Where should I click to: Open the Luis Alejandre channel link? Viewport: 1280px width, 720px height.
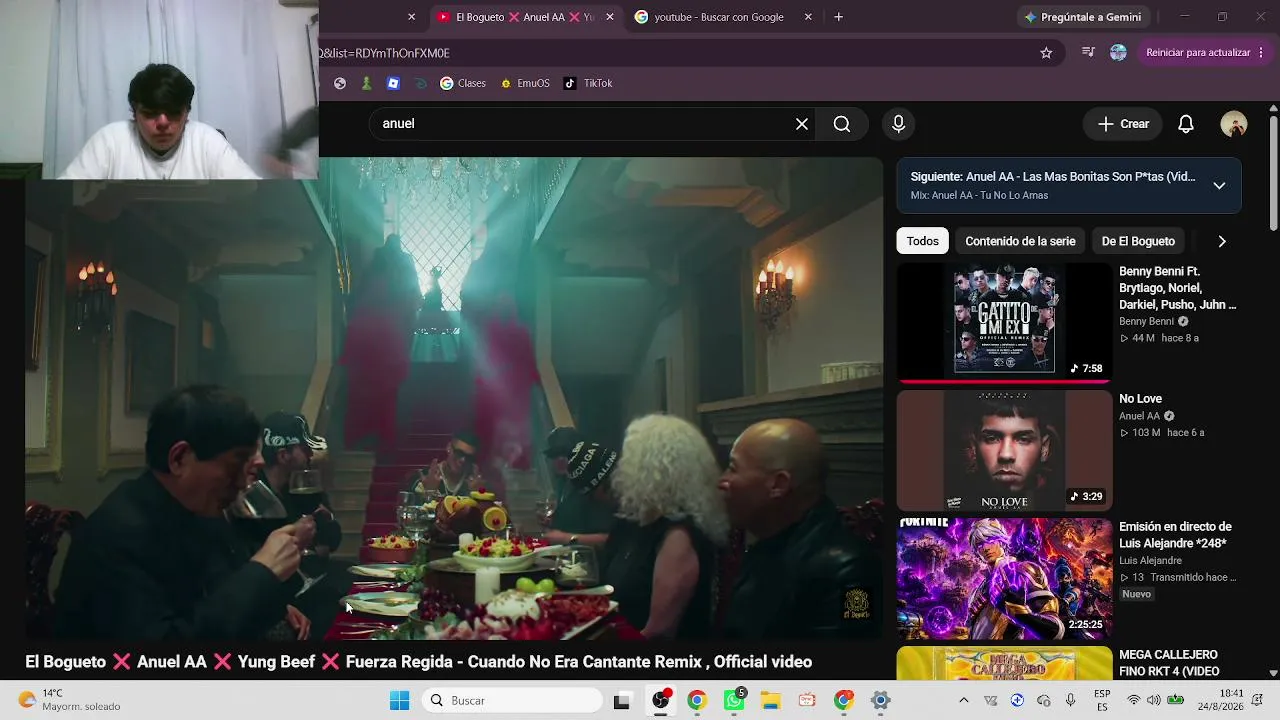(1150, 561)
